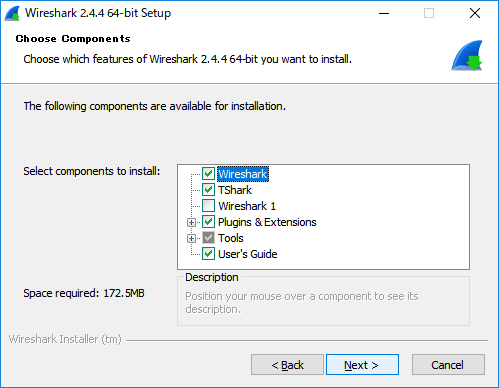
Task: Toggle the Tools checkbox
Action: click(208, 238)
